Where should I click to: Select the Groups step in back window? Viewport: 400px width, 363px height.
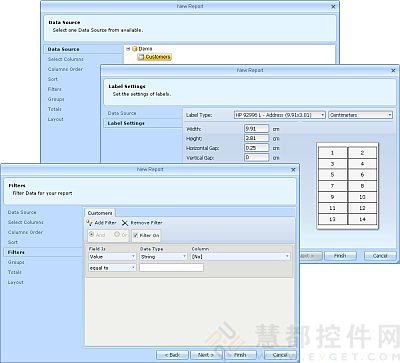pyautogui.click(x=56, y=99)
